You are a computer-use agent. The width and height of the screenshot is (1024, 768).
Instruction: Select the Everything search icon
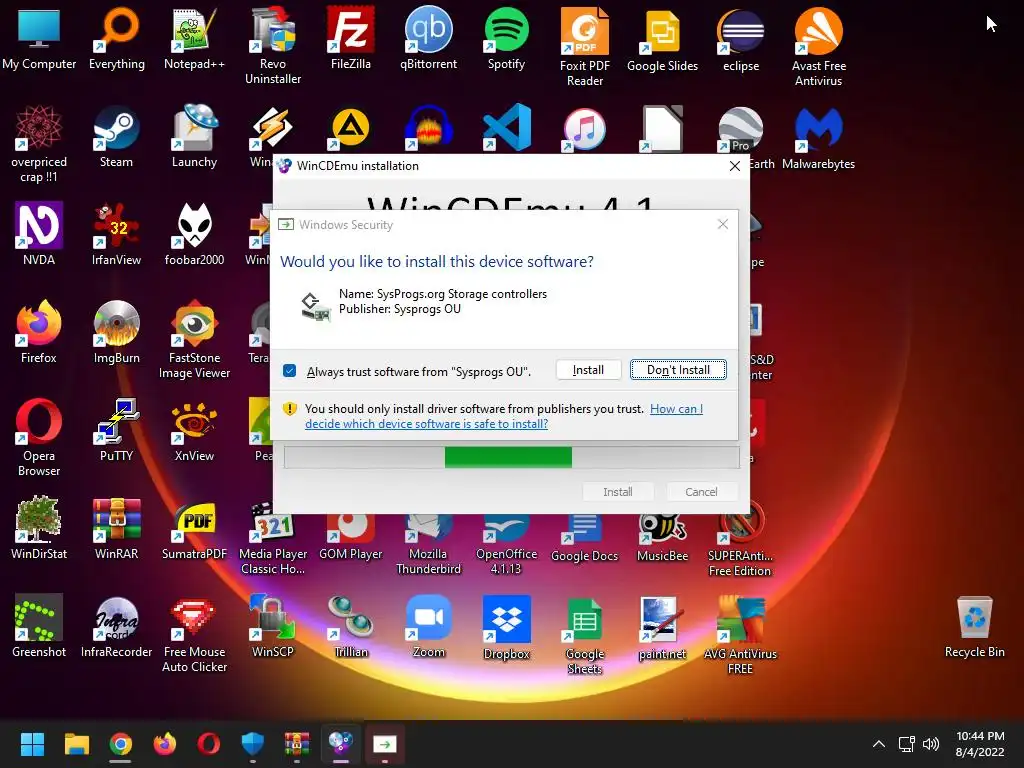[x=117, y=39]
